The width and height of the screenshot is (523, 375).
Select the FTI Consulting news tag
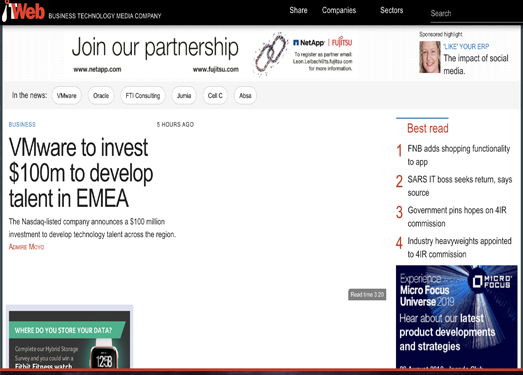(143, 96)
